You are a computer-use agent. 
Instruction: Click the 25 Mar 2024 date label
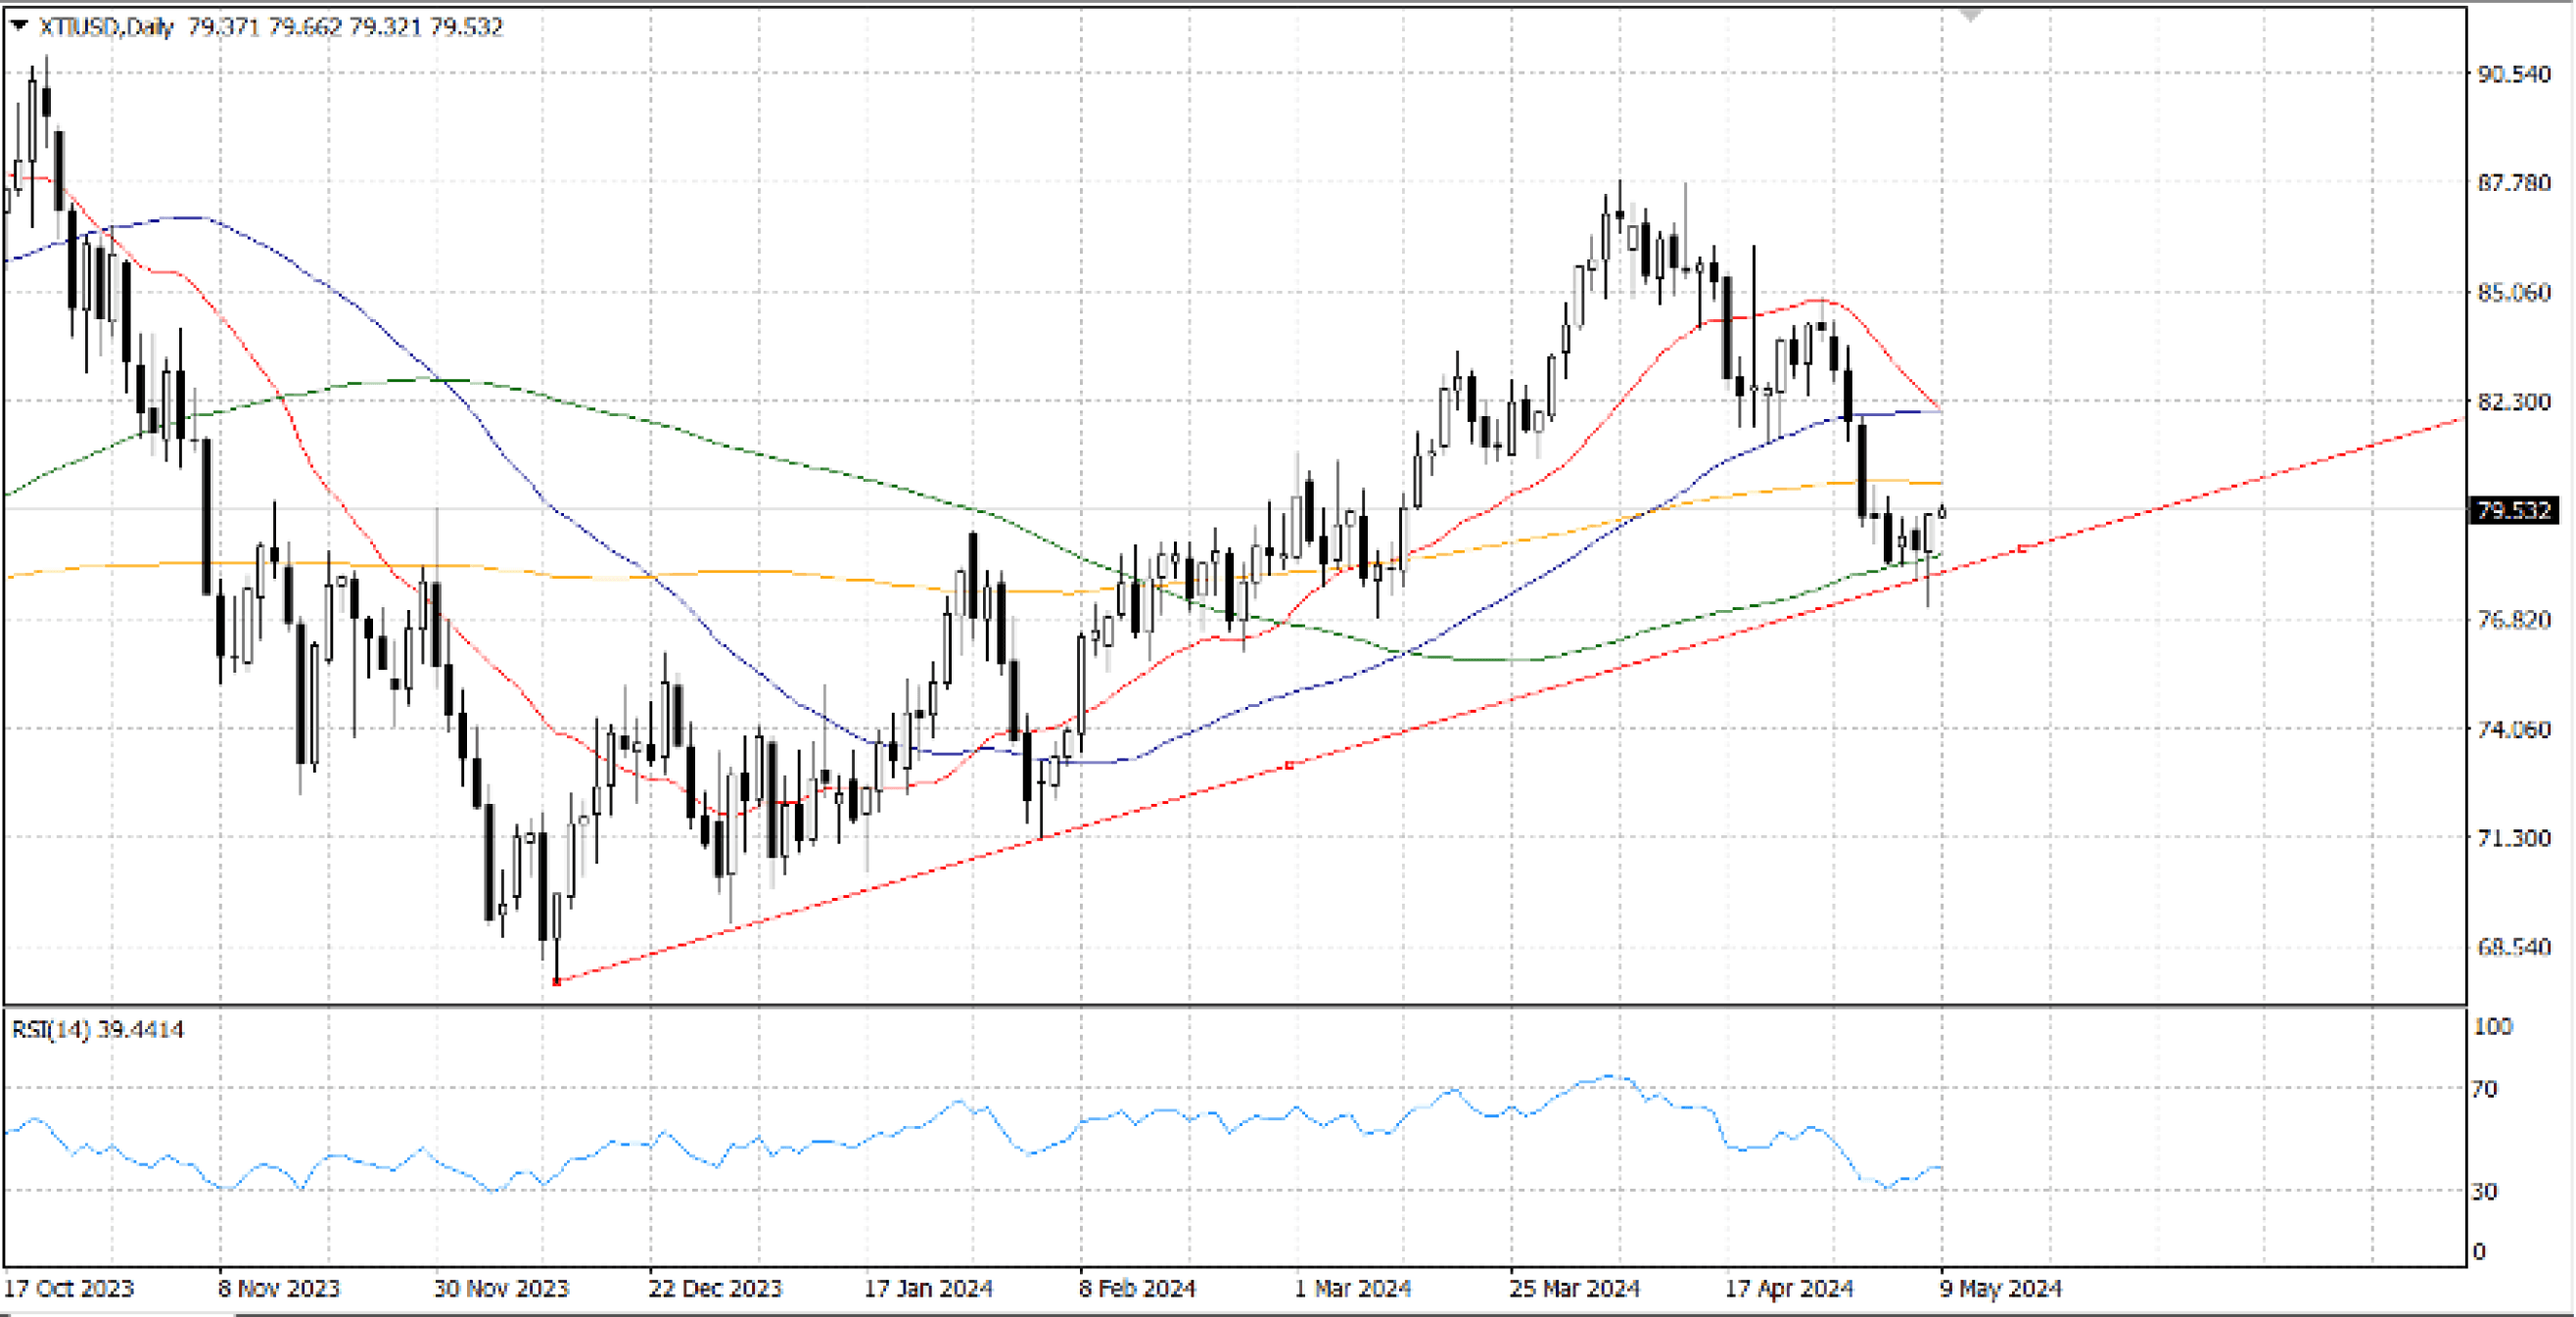tap(1574, 1289)
